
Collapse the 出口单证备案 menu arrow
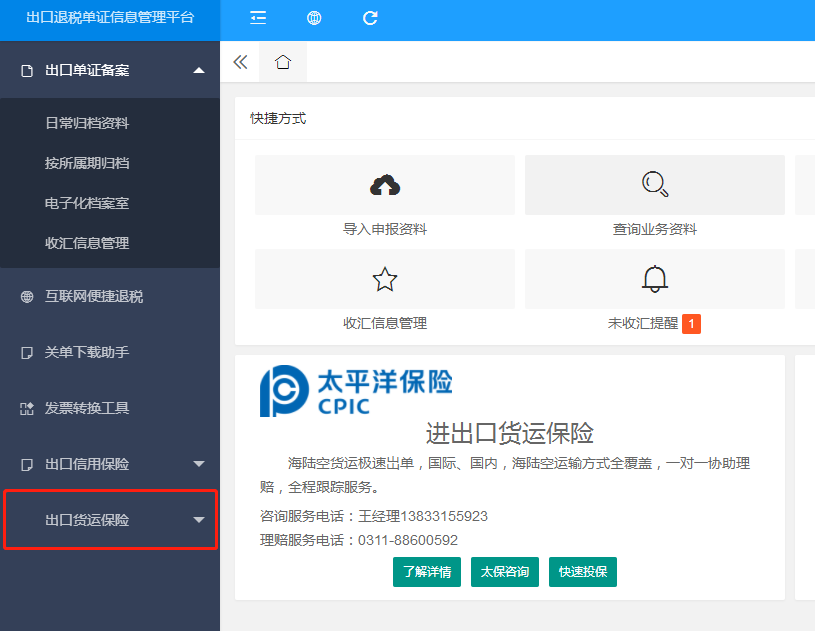pos(199,71)
